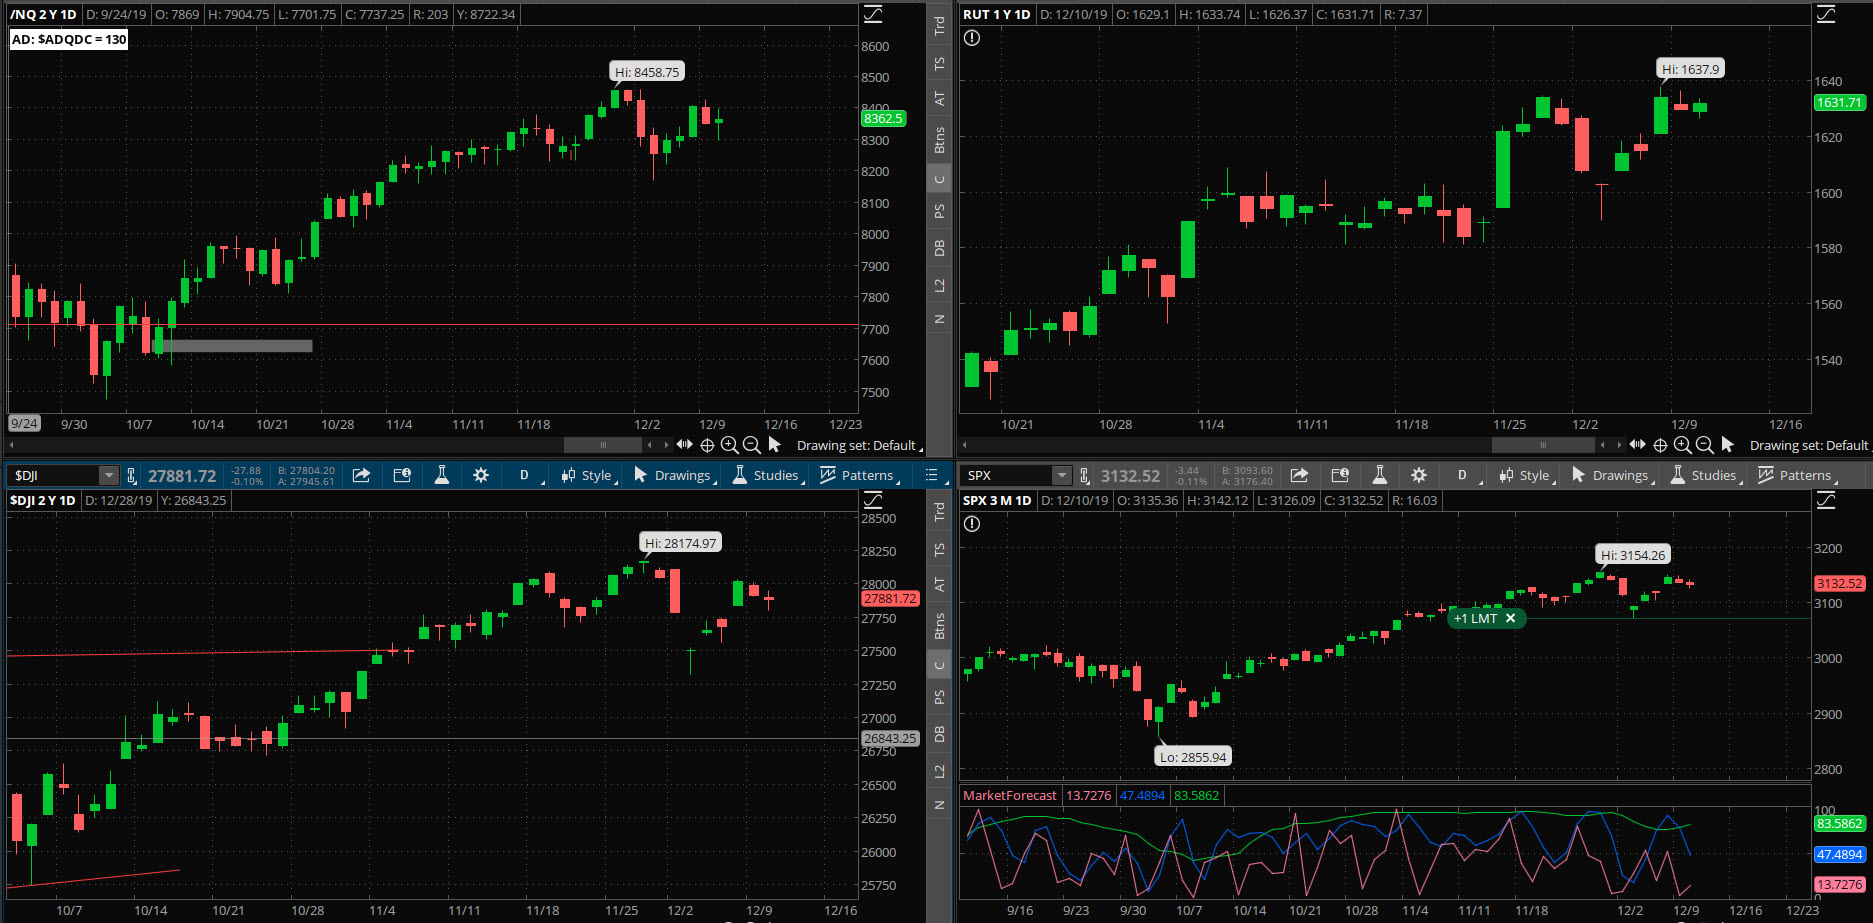Click price axis icon atop RUT chart
This screenshot has width=1873, height=923.
pyautogui.click(x=1826, y=14)
